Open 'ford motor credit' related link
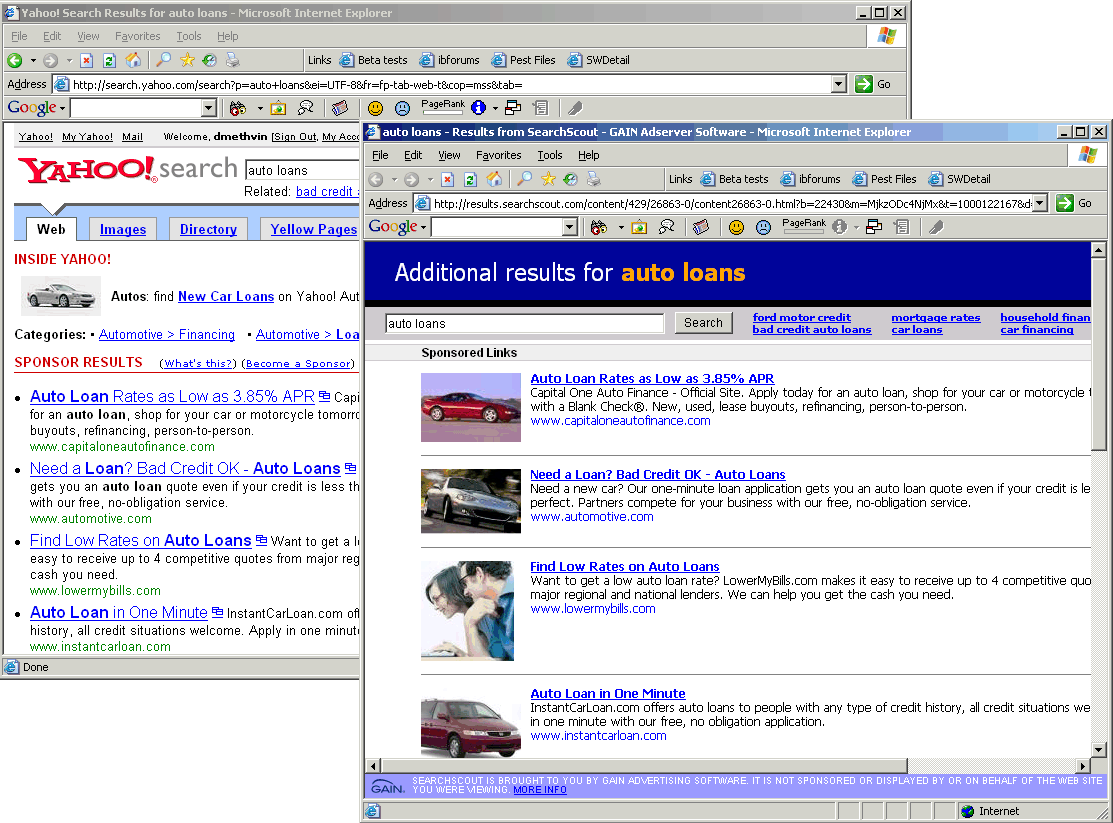1113x823 pixels. tap(801, 317)
